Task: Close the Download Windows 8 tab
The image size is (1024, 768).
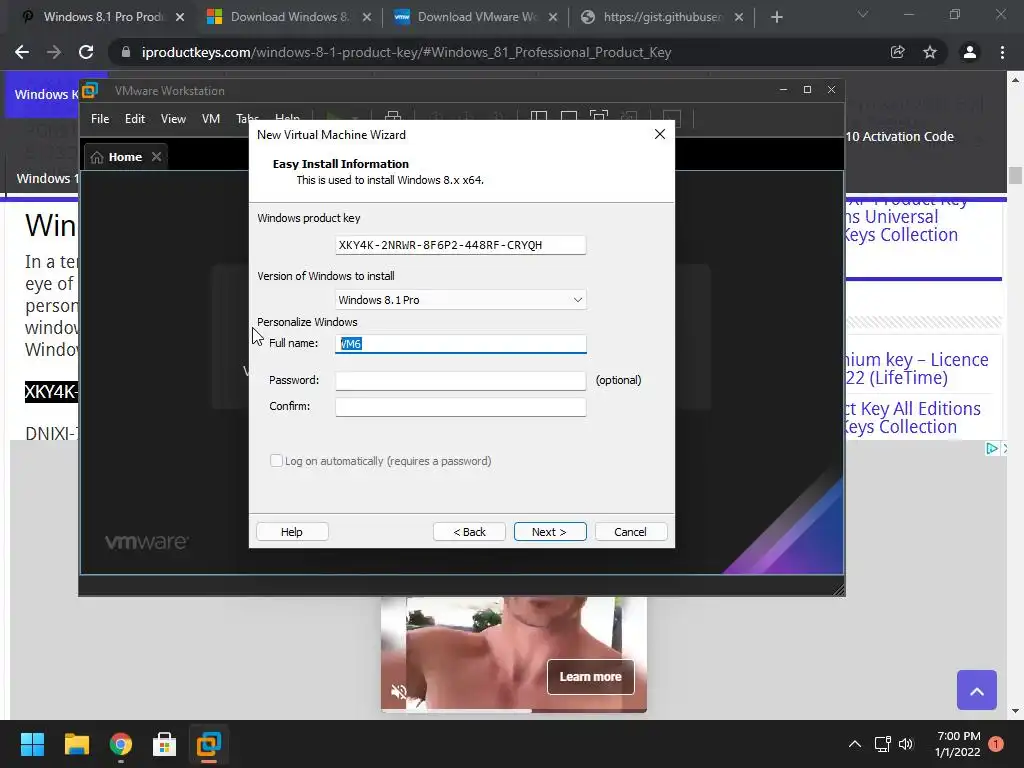Action: pyautogui.click(x=367, y=17)
